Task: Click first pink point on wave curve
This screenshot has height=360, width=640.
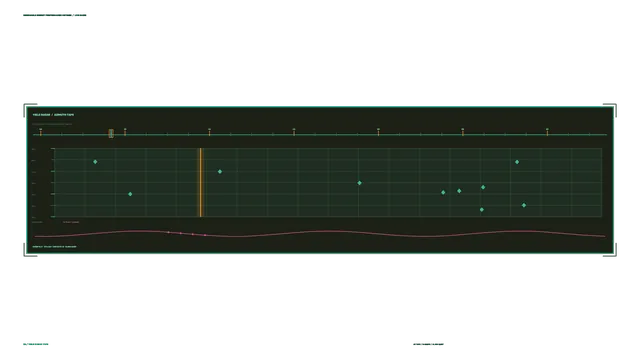Action: click(x=169, y=232)
